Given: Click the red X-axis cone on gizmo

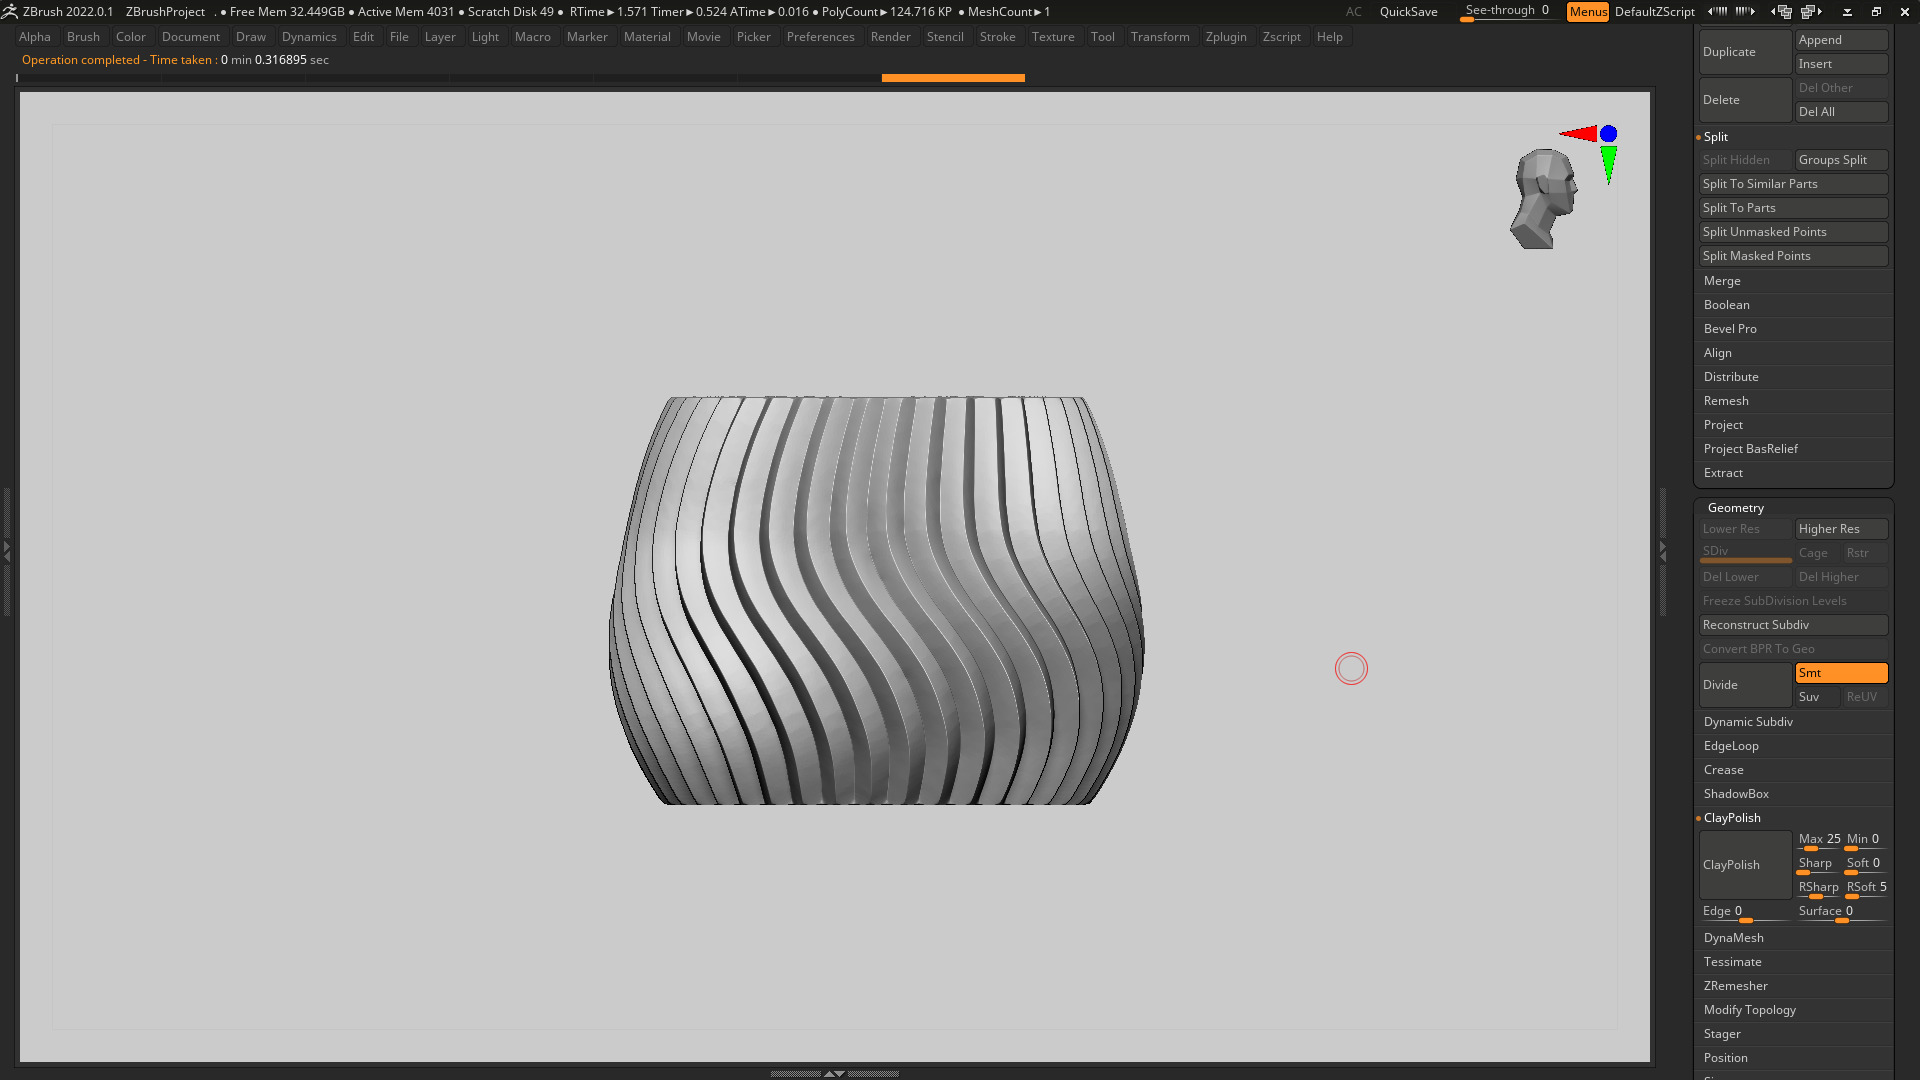Looking at the screenshot, I should click(x=1580, y=134).
